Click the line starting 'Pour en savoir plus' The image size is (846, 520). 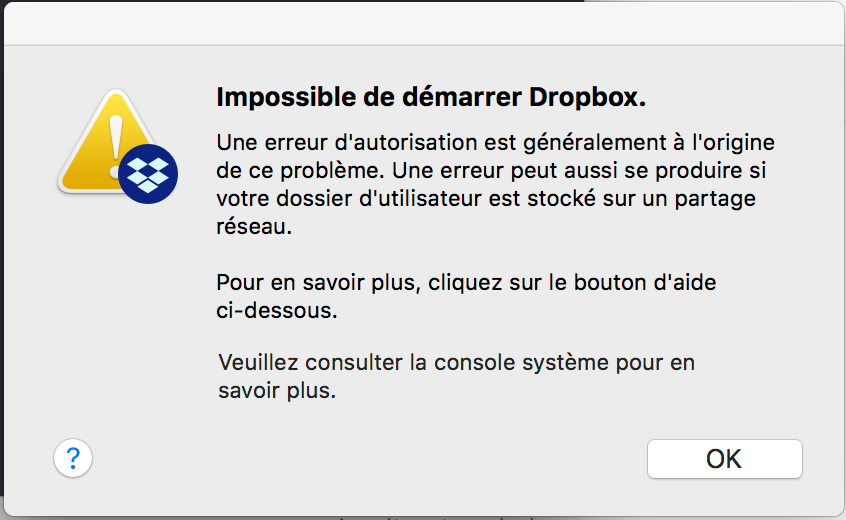466,283
